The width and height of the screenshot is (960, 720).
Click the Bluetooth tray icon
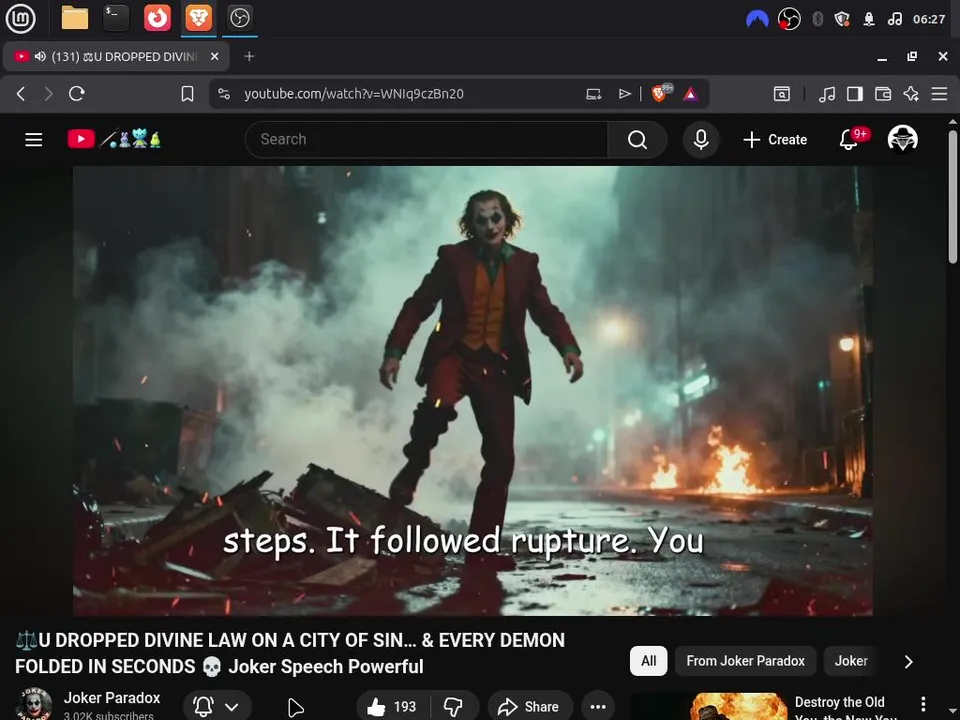pyautogui.click(x=817, y=19)
